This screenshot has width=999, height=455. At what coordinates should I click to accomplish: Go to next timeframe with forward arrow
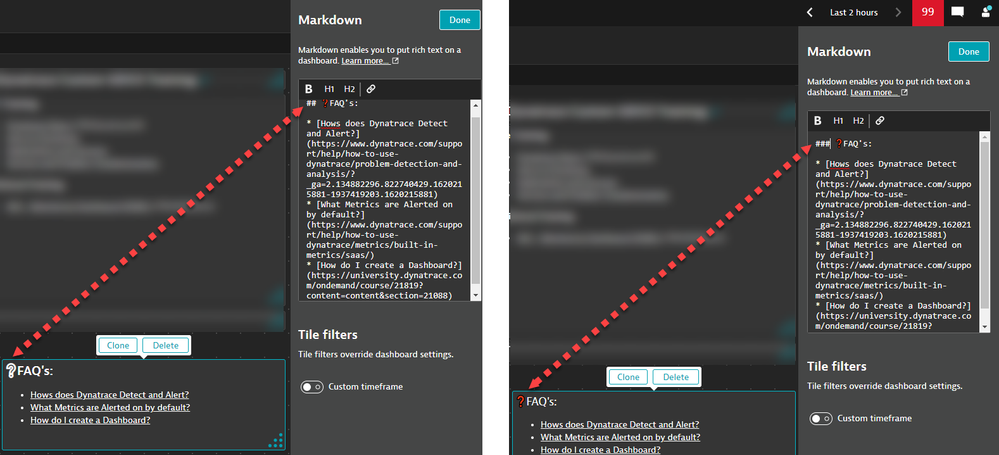898,12
